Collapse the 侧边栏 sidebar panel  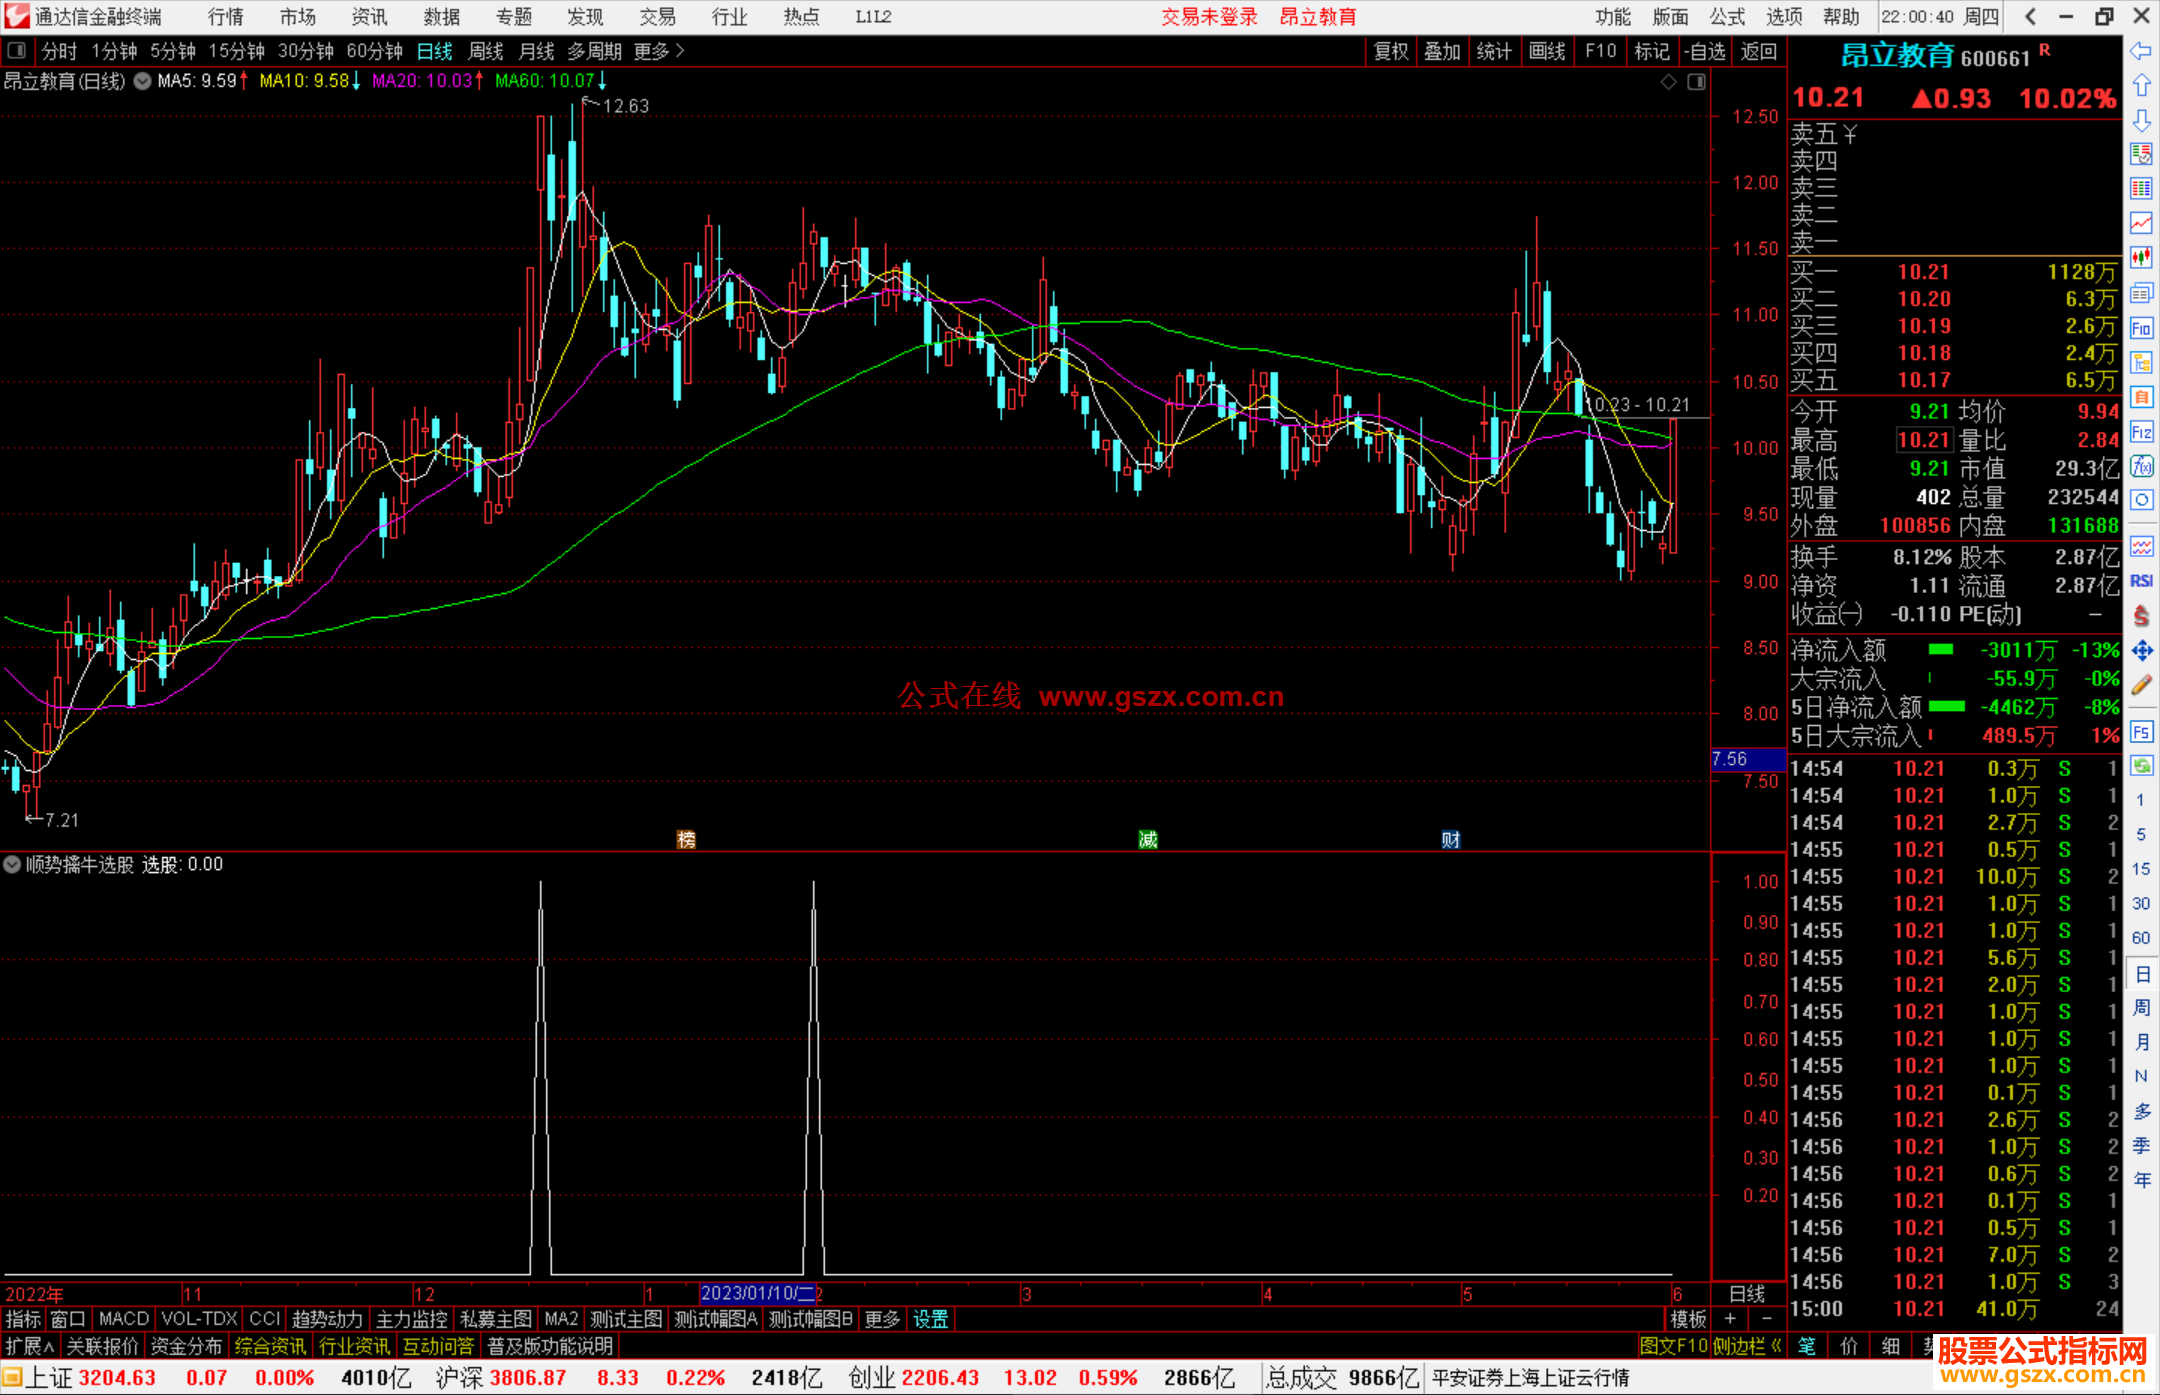pyautogui.click(x=1747, y=1346)
